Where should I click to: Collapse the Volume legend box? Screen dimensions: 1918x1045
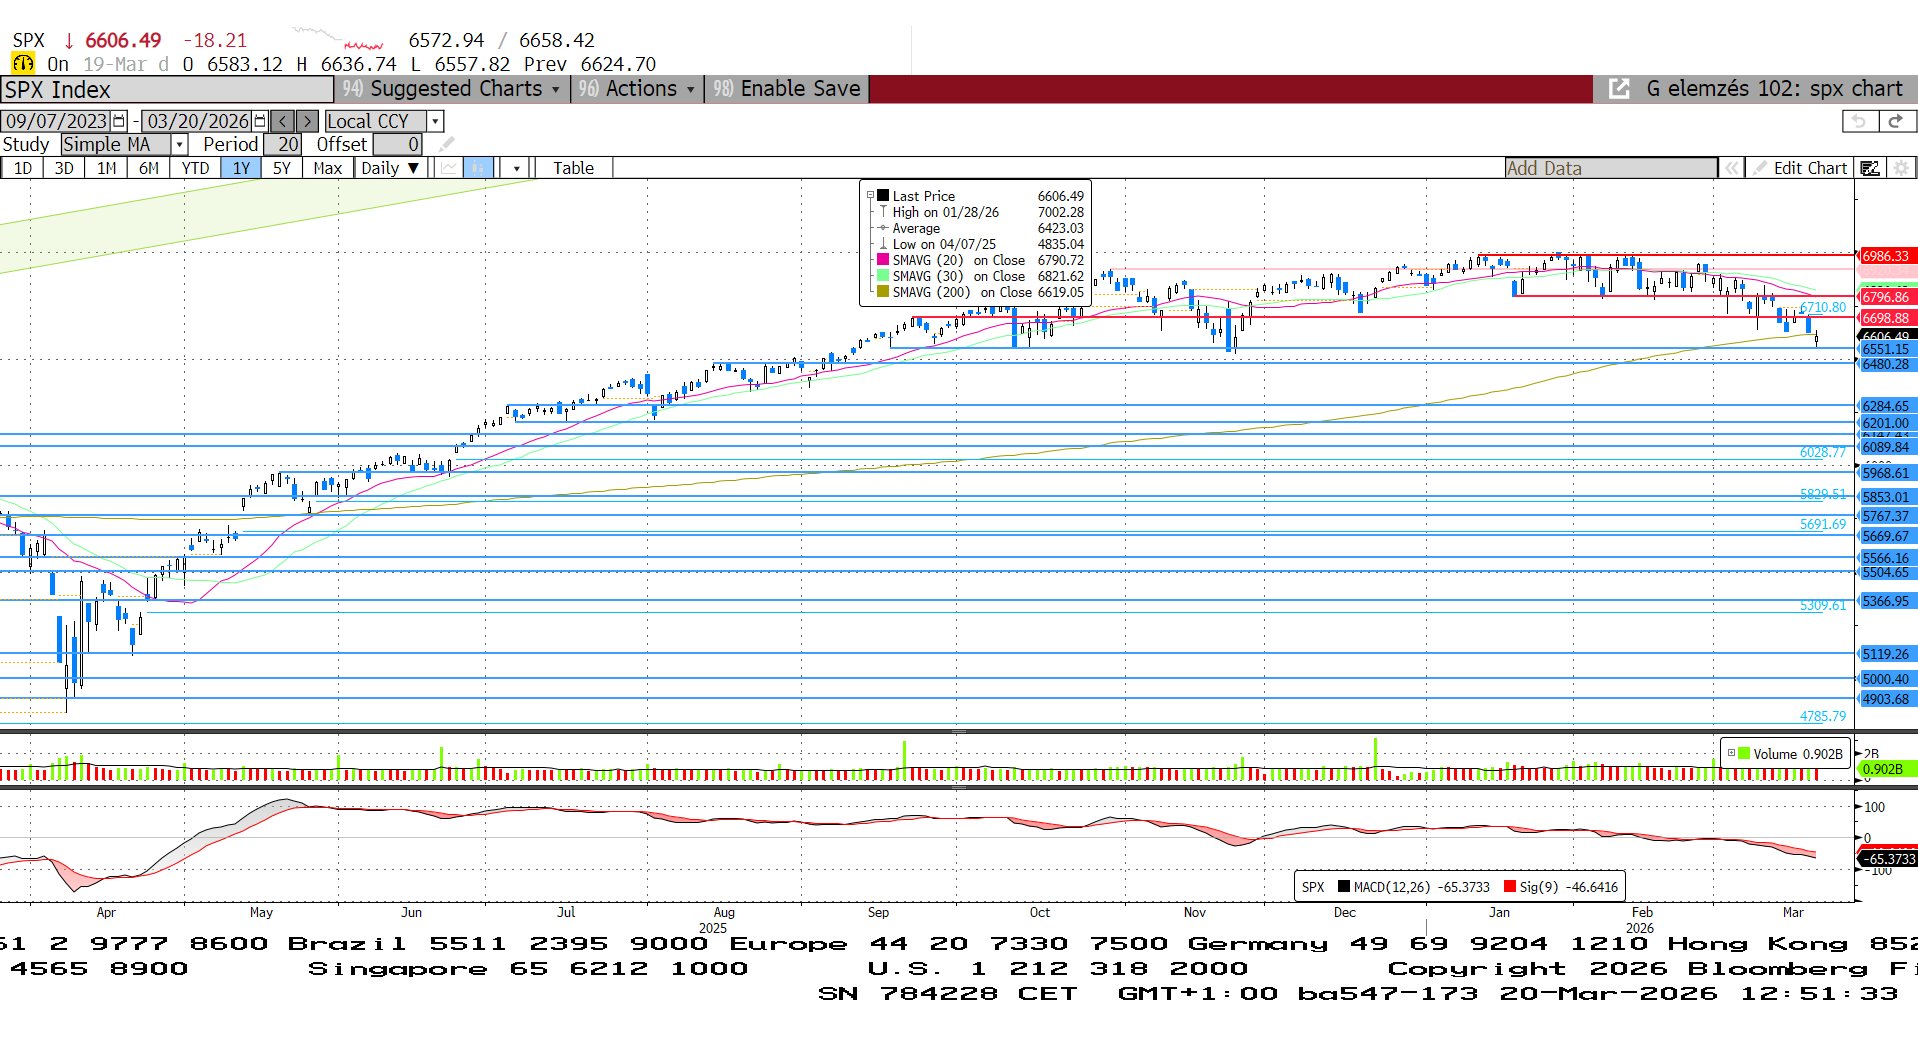coord(1731,754)
